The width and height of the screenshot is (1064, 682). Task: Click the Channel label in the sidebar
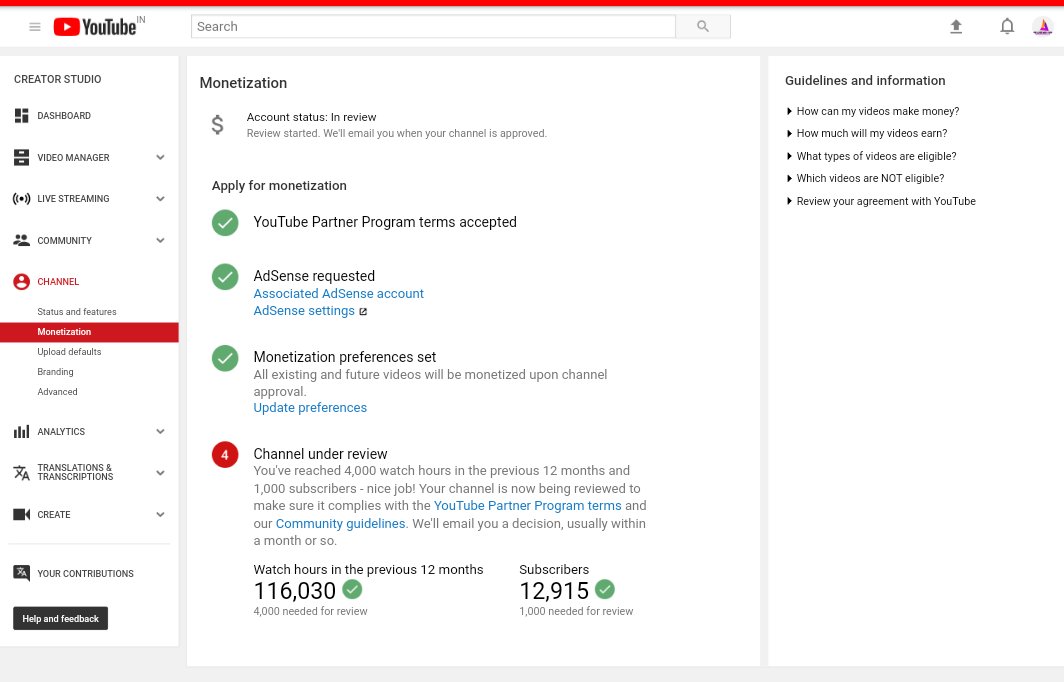pos(58,282)
